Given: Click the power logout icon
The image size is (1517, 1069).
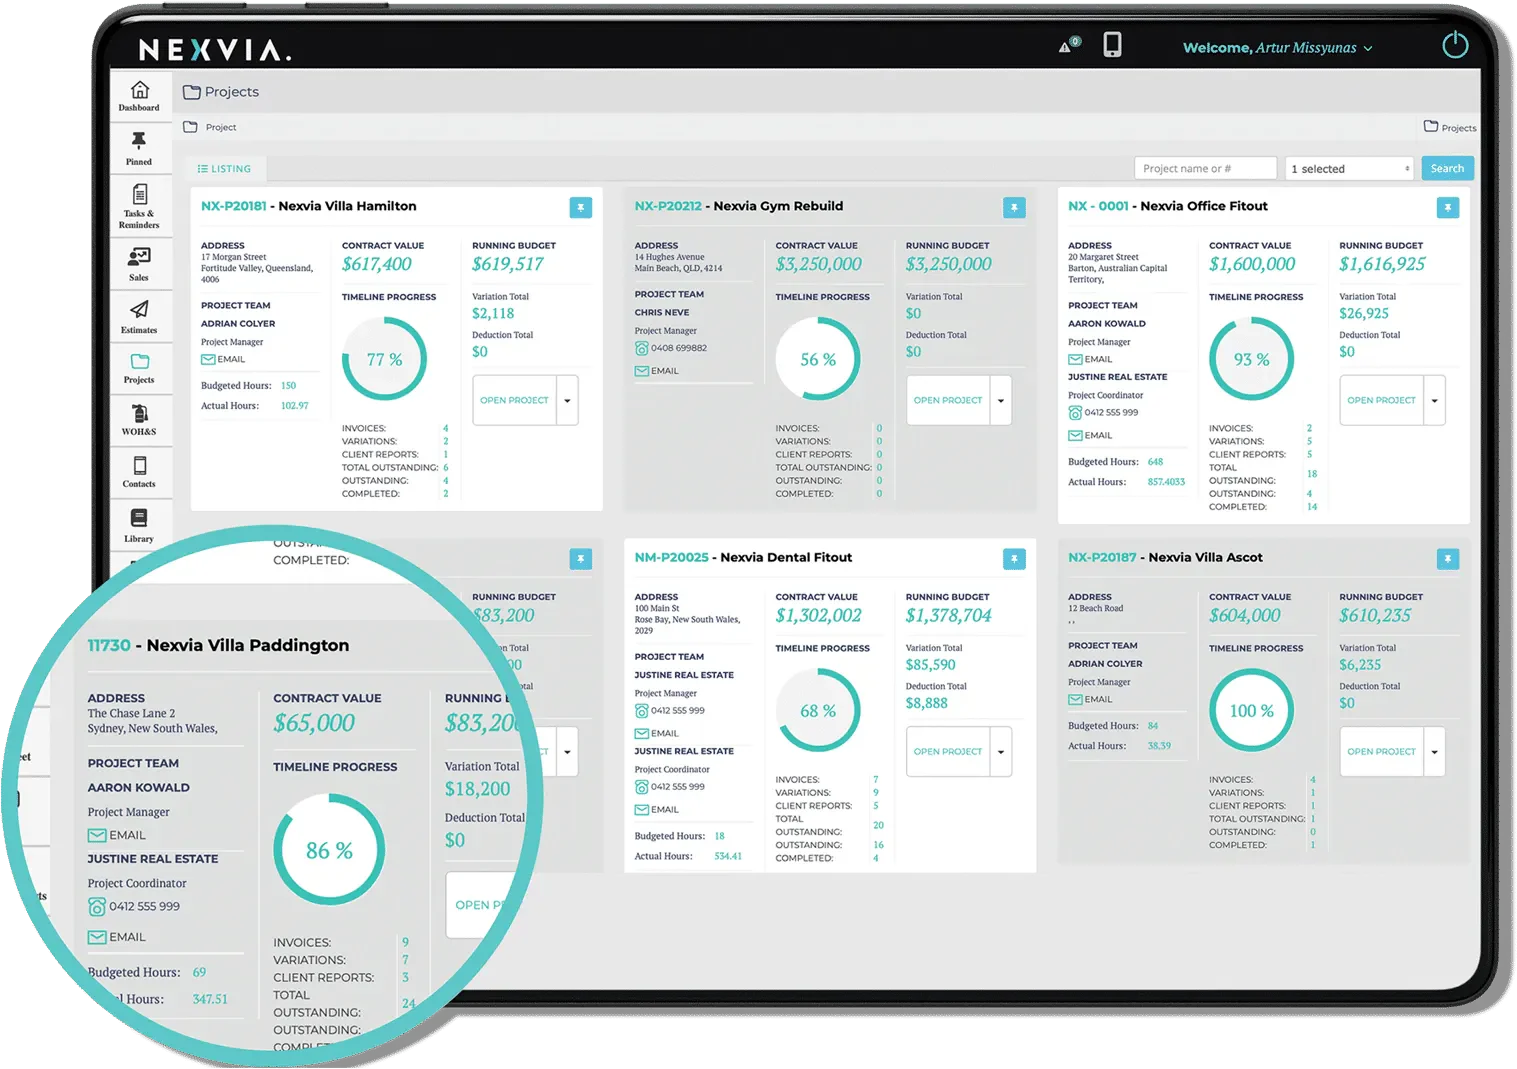Looking at the screenshot, I should 1455,45.
